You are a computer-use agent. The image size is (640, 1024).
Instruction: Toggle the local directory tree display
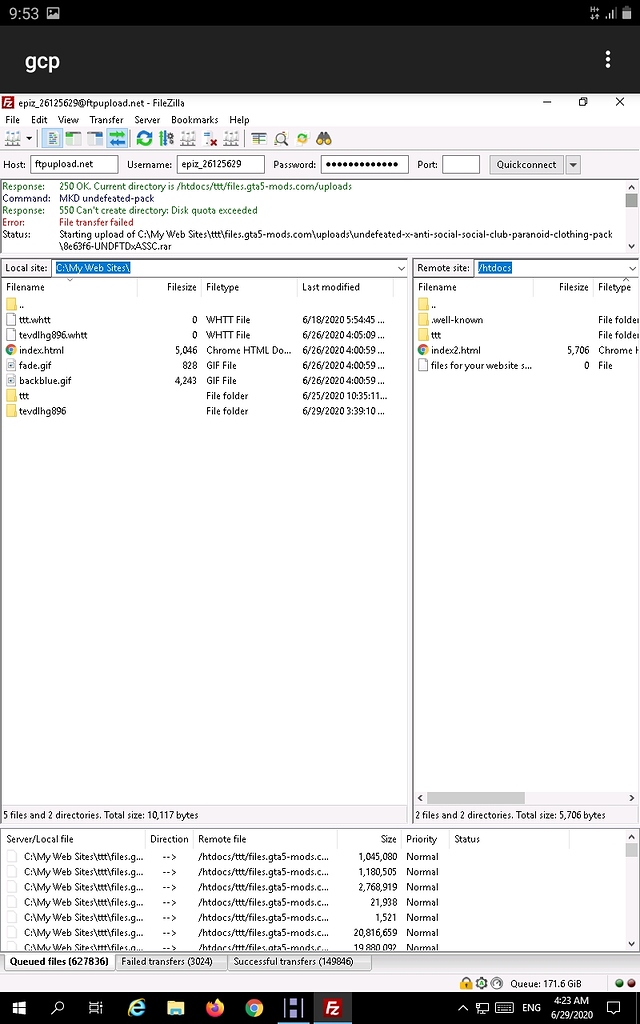coord(74,139)
